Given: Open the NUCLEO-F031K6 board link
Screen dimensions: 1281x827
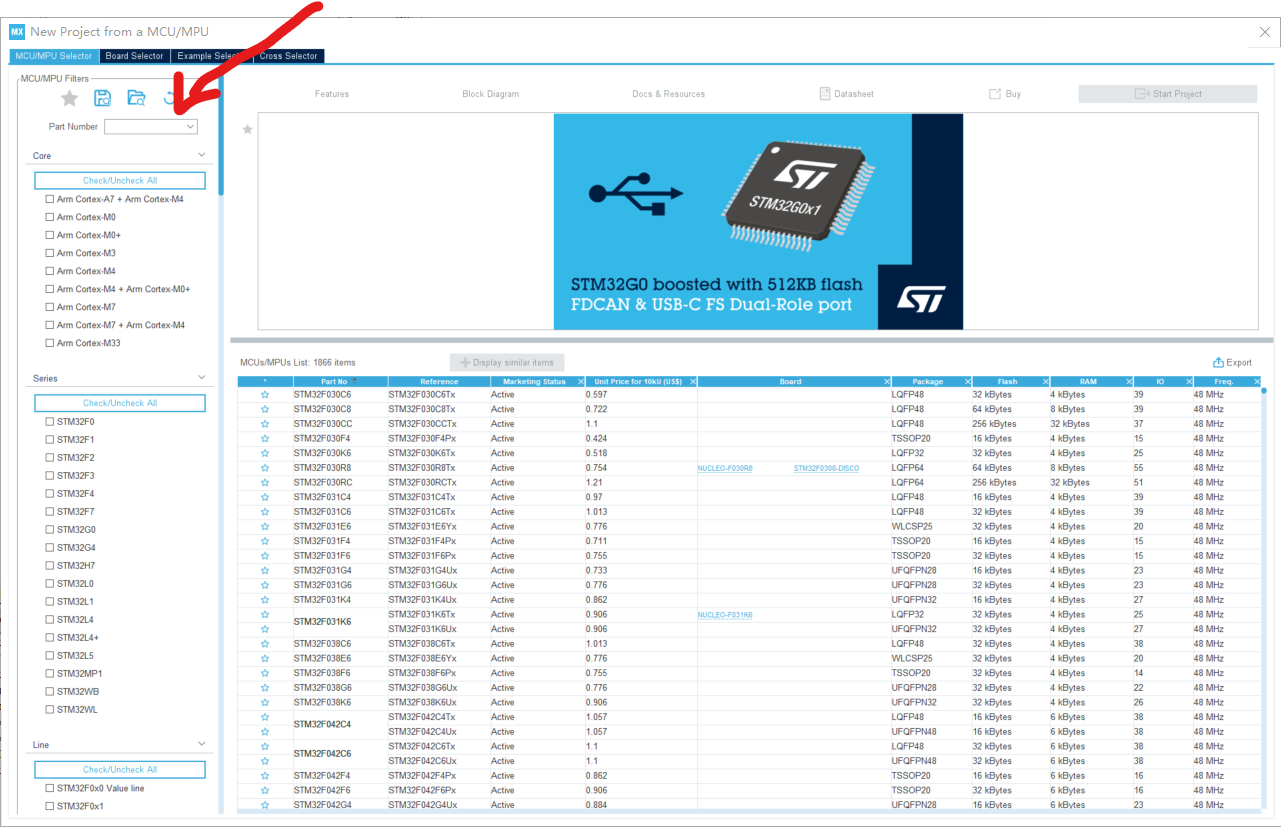Looking at the screenshot, I should tap(725, 615).
